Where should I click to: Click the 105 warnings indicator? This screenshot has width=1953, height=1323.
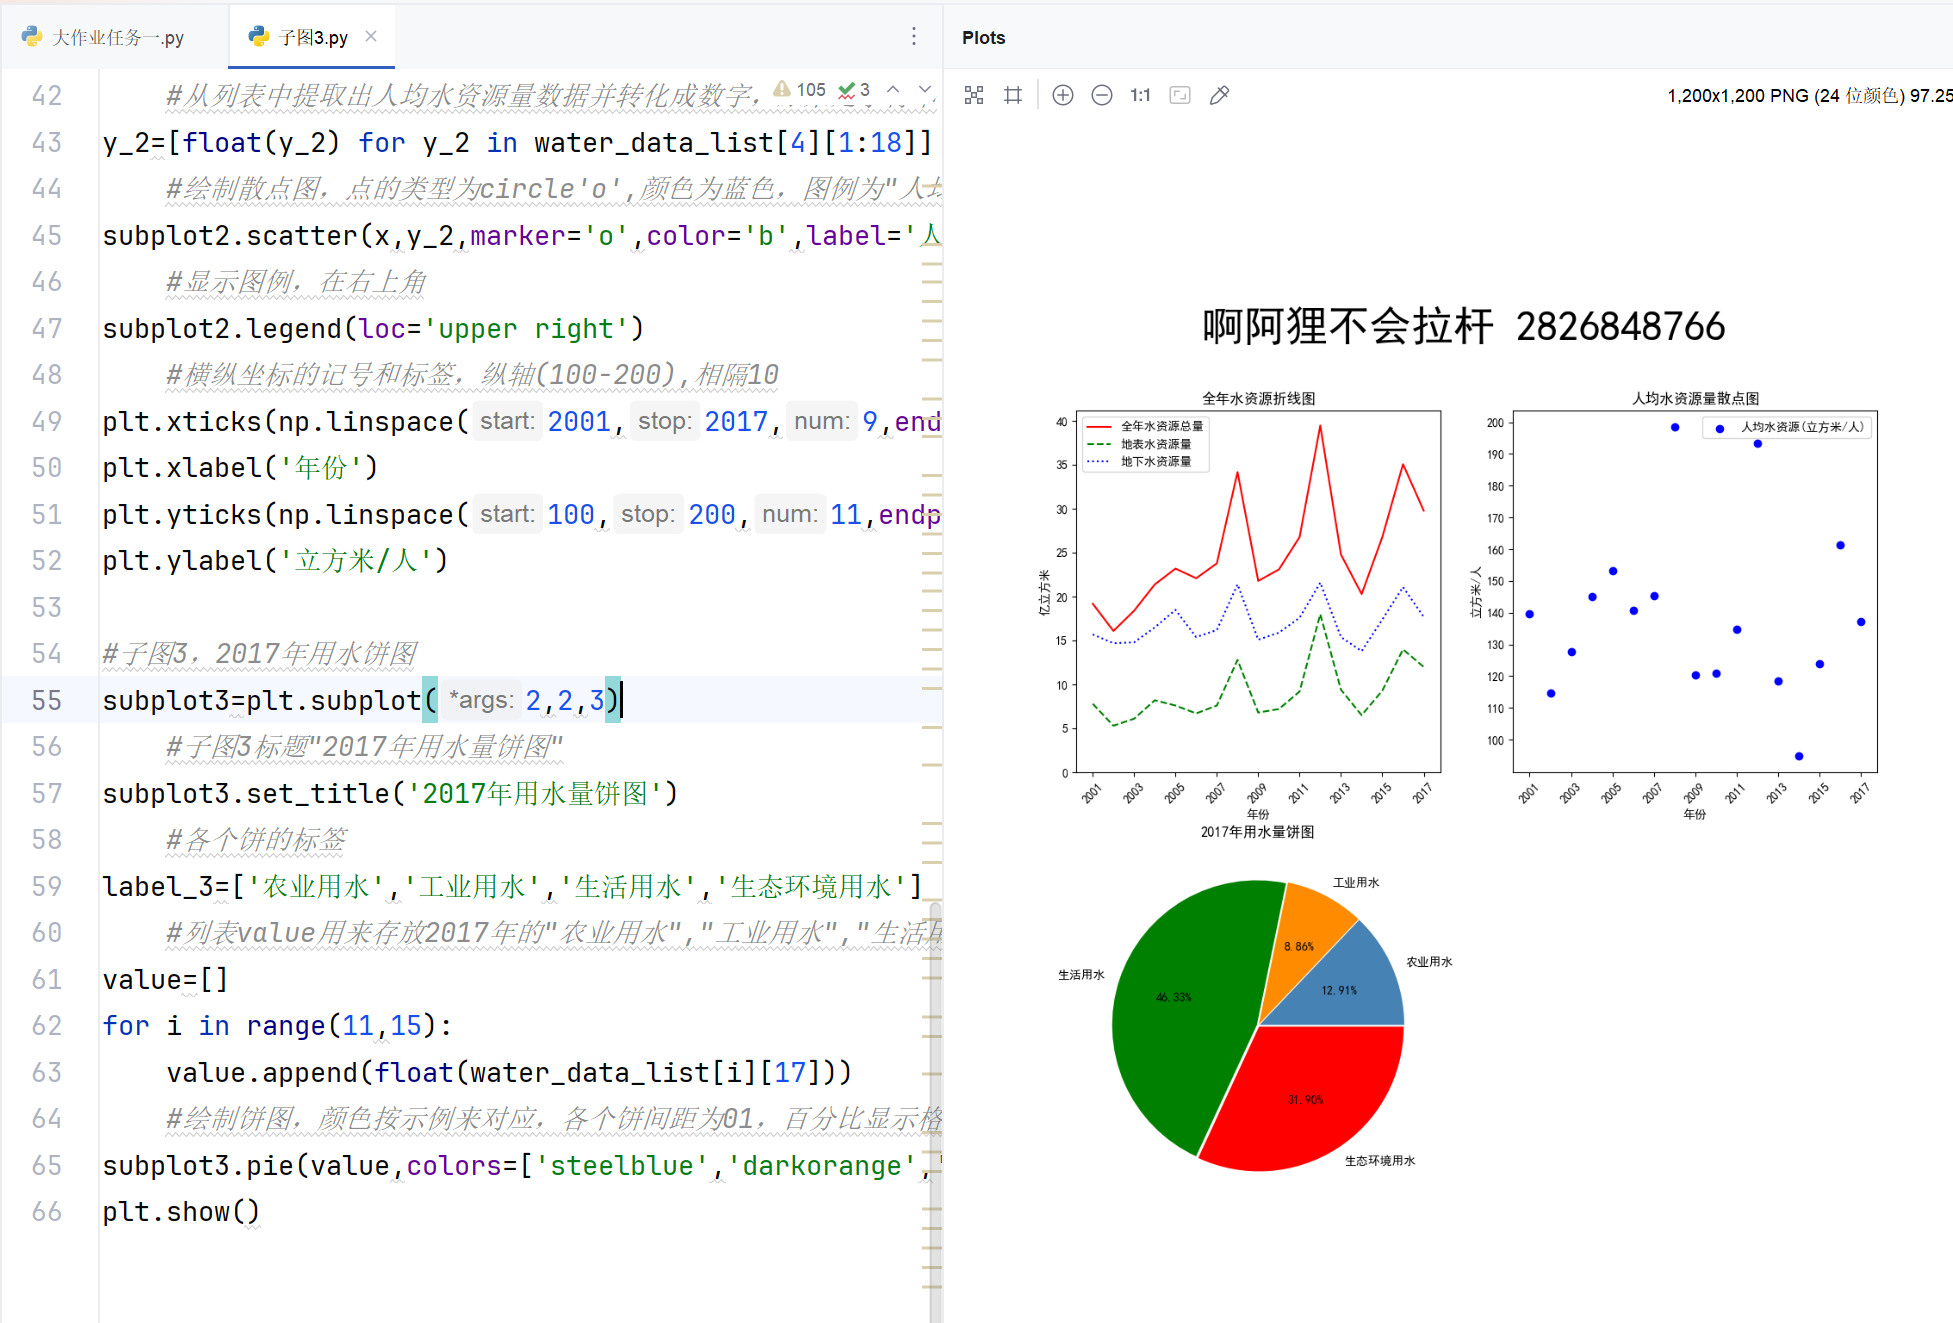click(799, 90)
